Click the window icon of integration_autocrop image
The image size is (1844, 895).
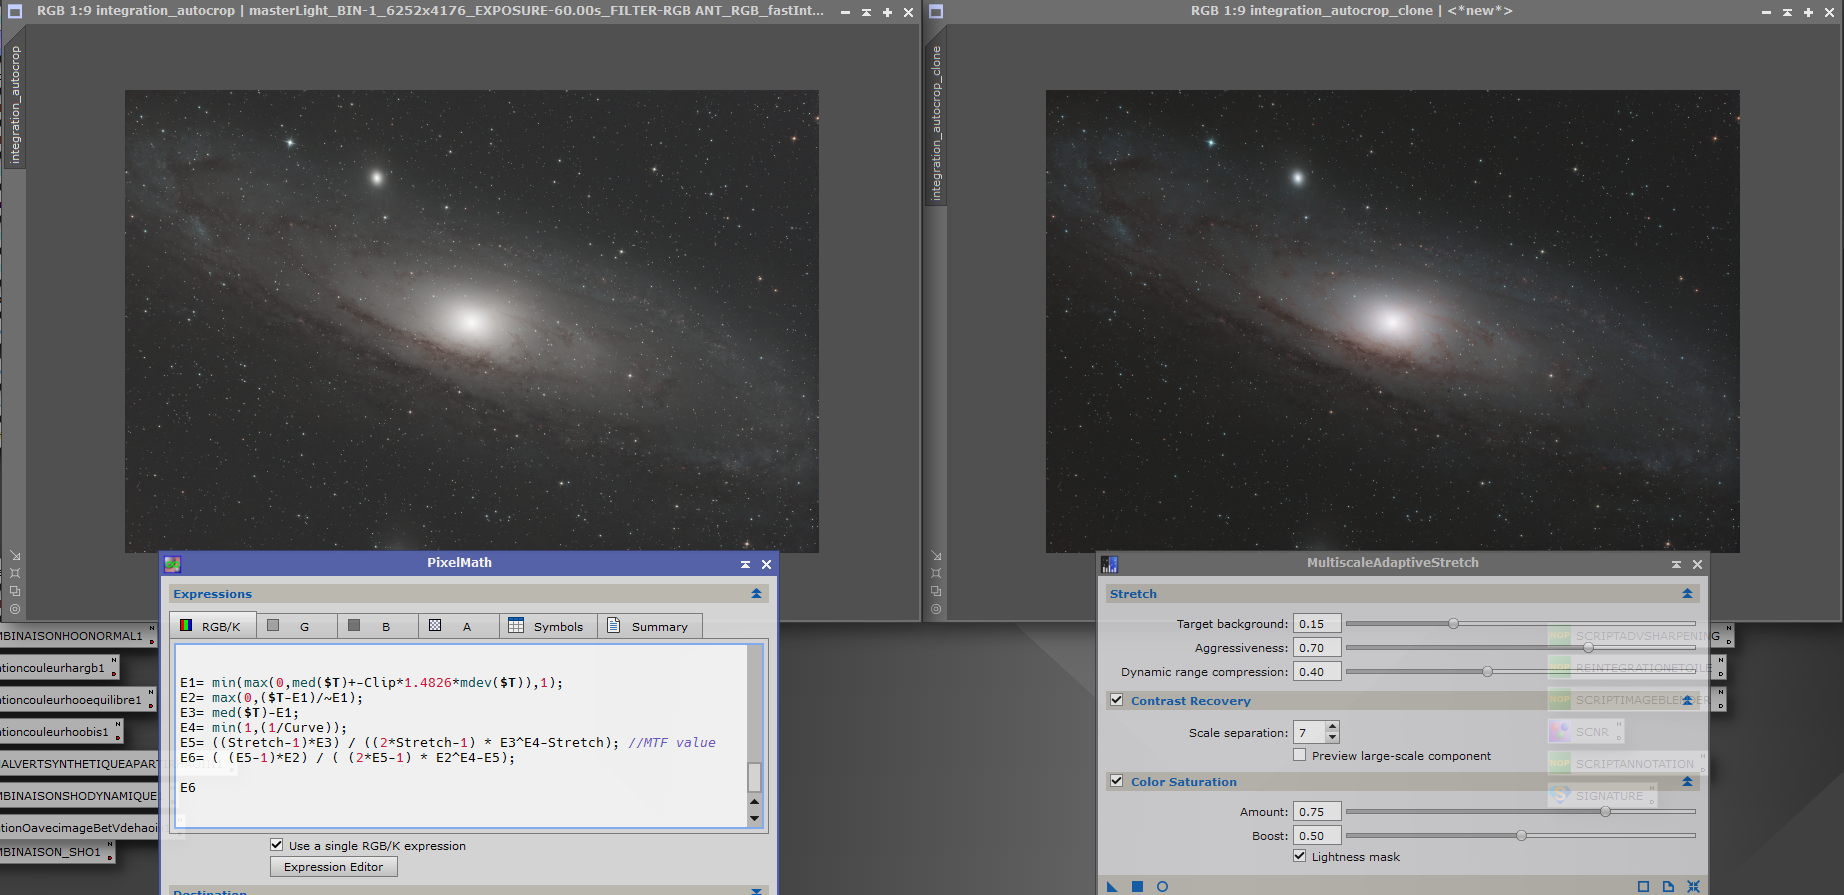[x=15, y=11]
